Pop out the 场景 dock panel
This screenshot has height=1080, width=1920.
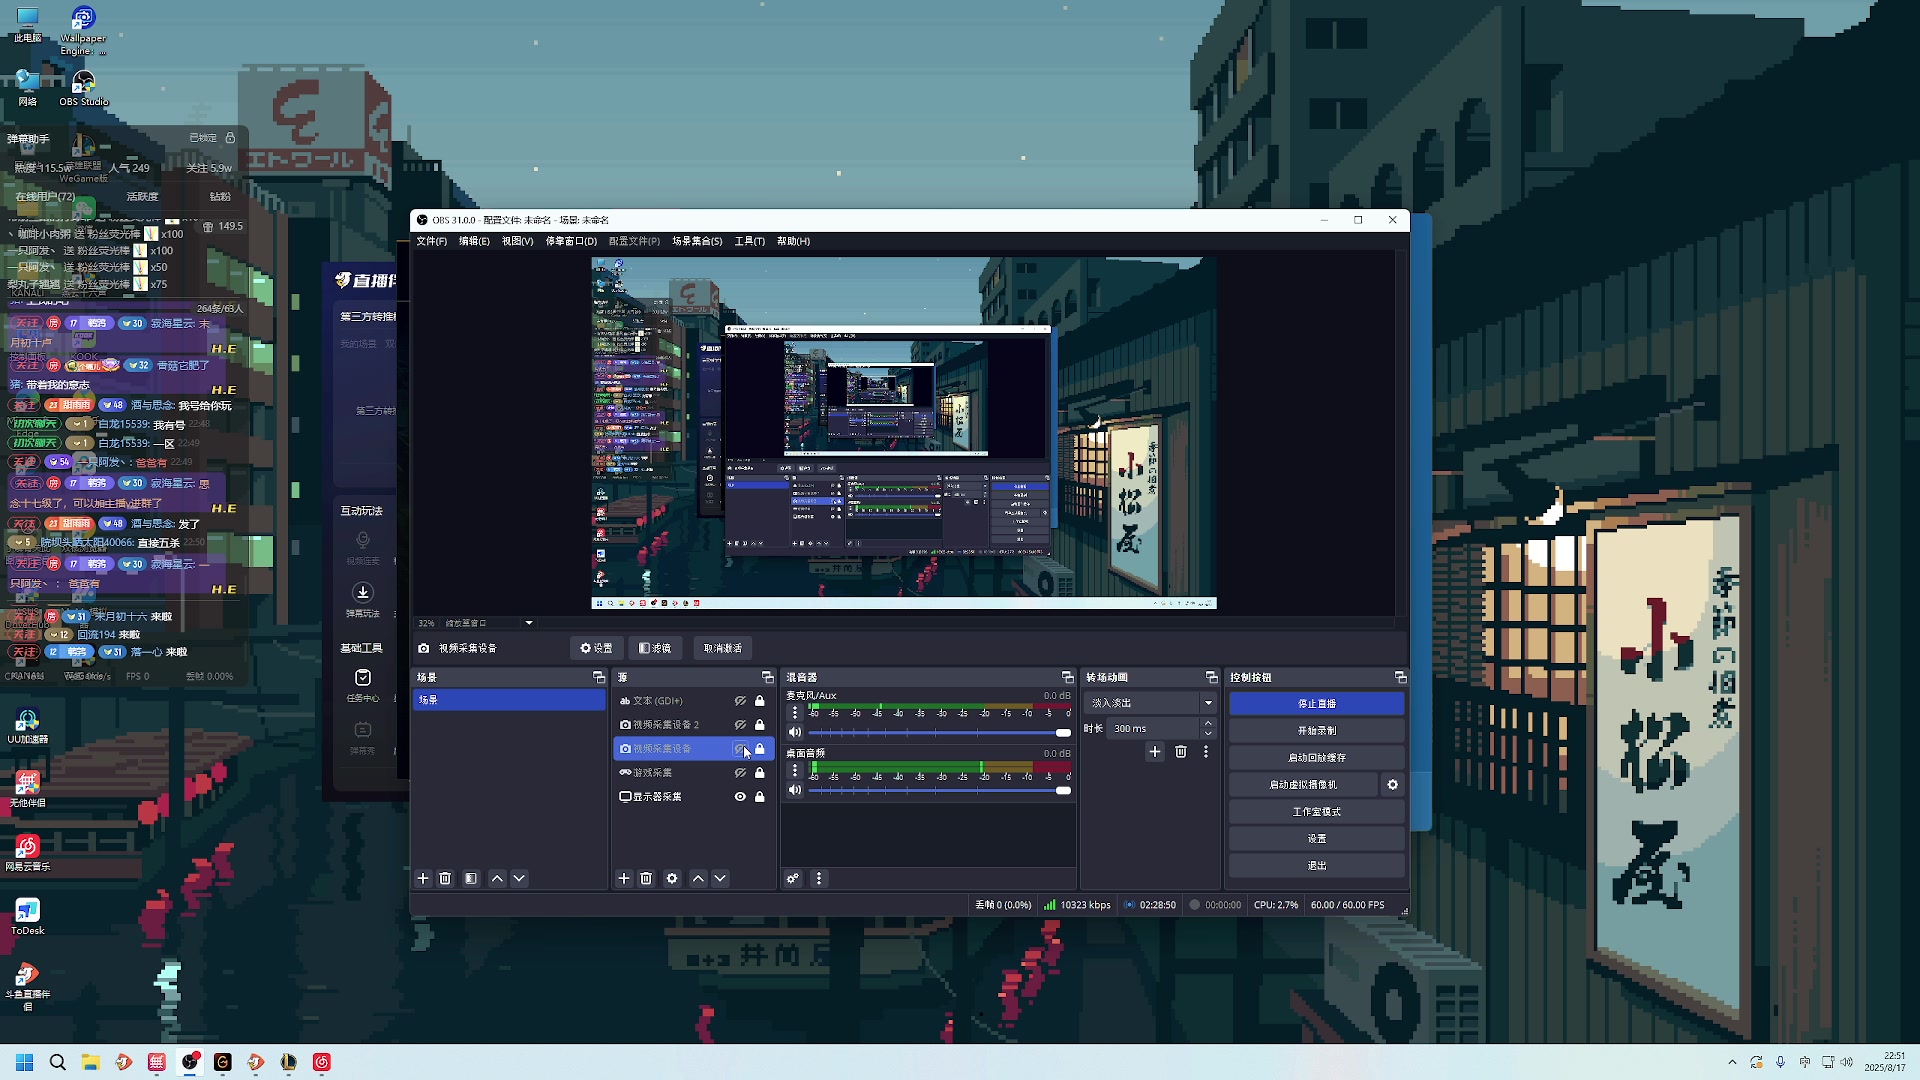click(599, 678)
